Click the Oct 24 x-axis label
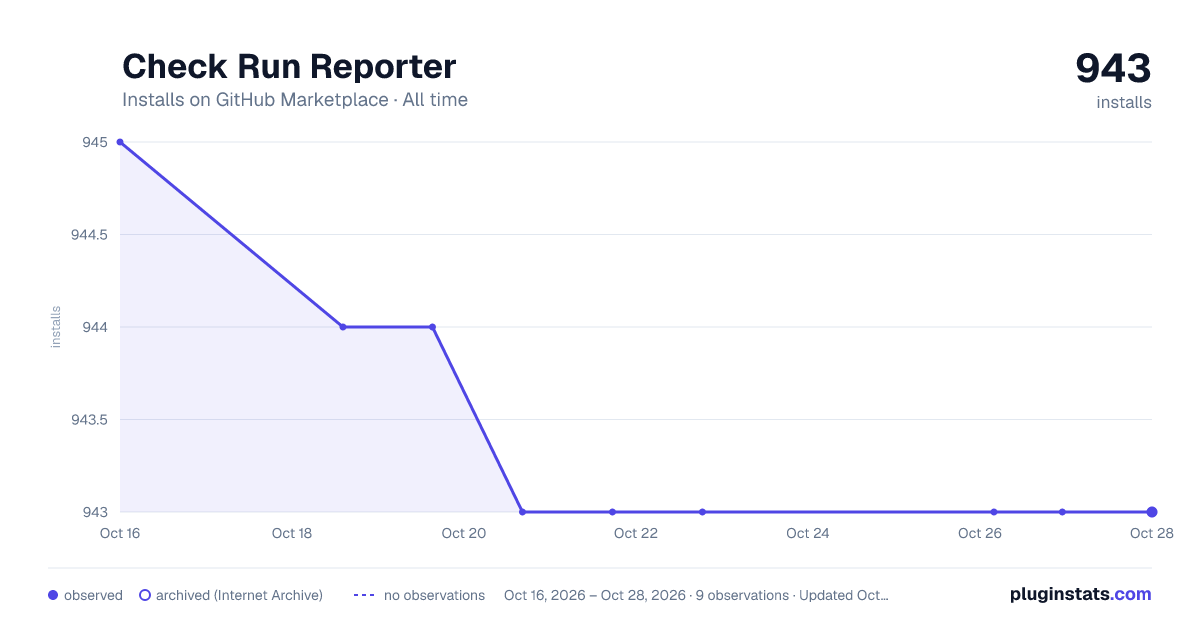The width and height of the screenshot is (1200, 630). pos(808,533)
